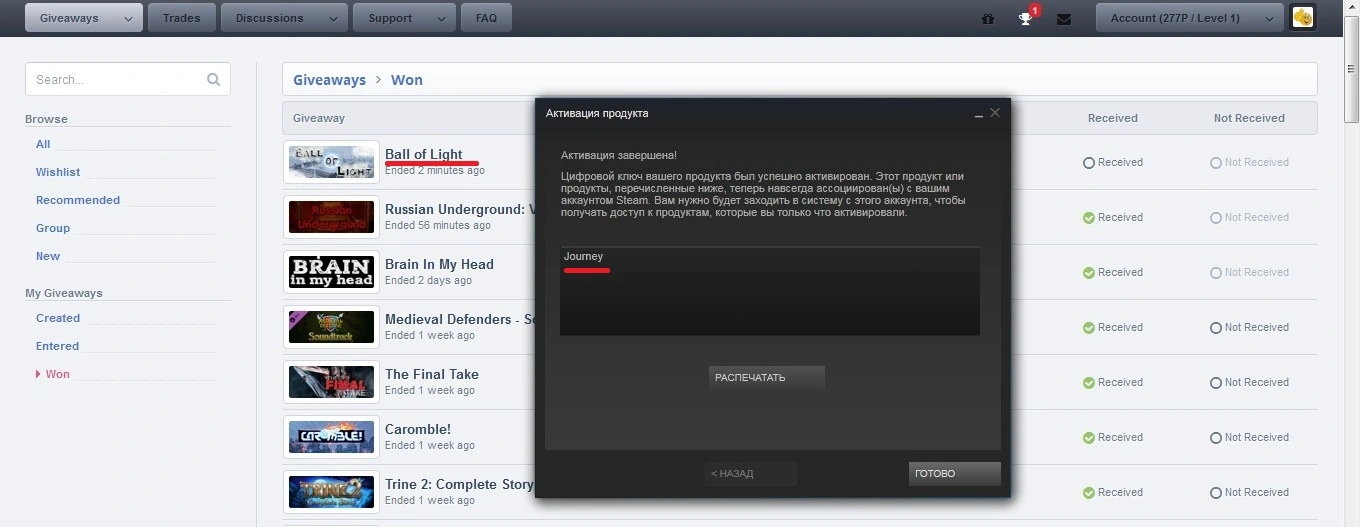Open the Brain In My Head title

(x=439, y=264)
